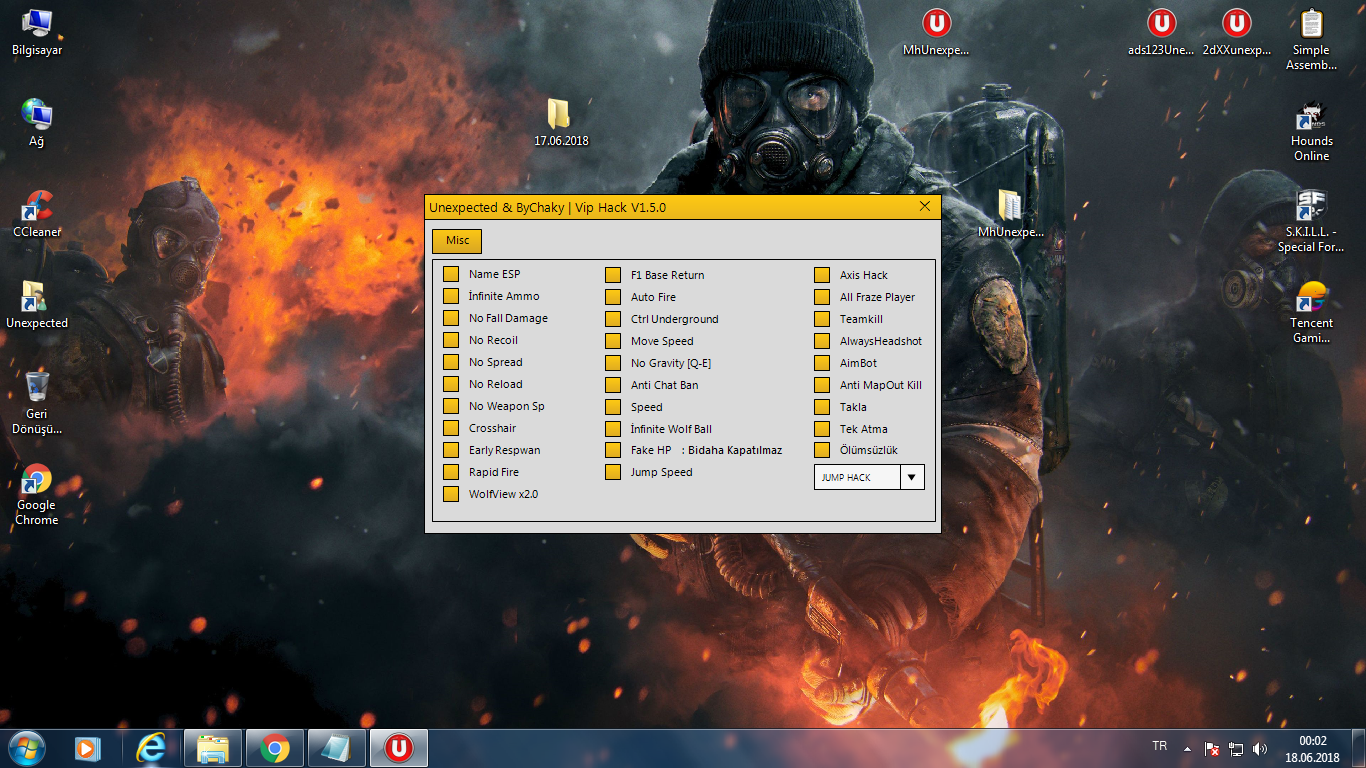Toggle the Axis Hack checkbox
Screen dimensions: 1366x768
(x=822, y=275)
